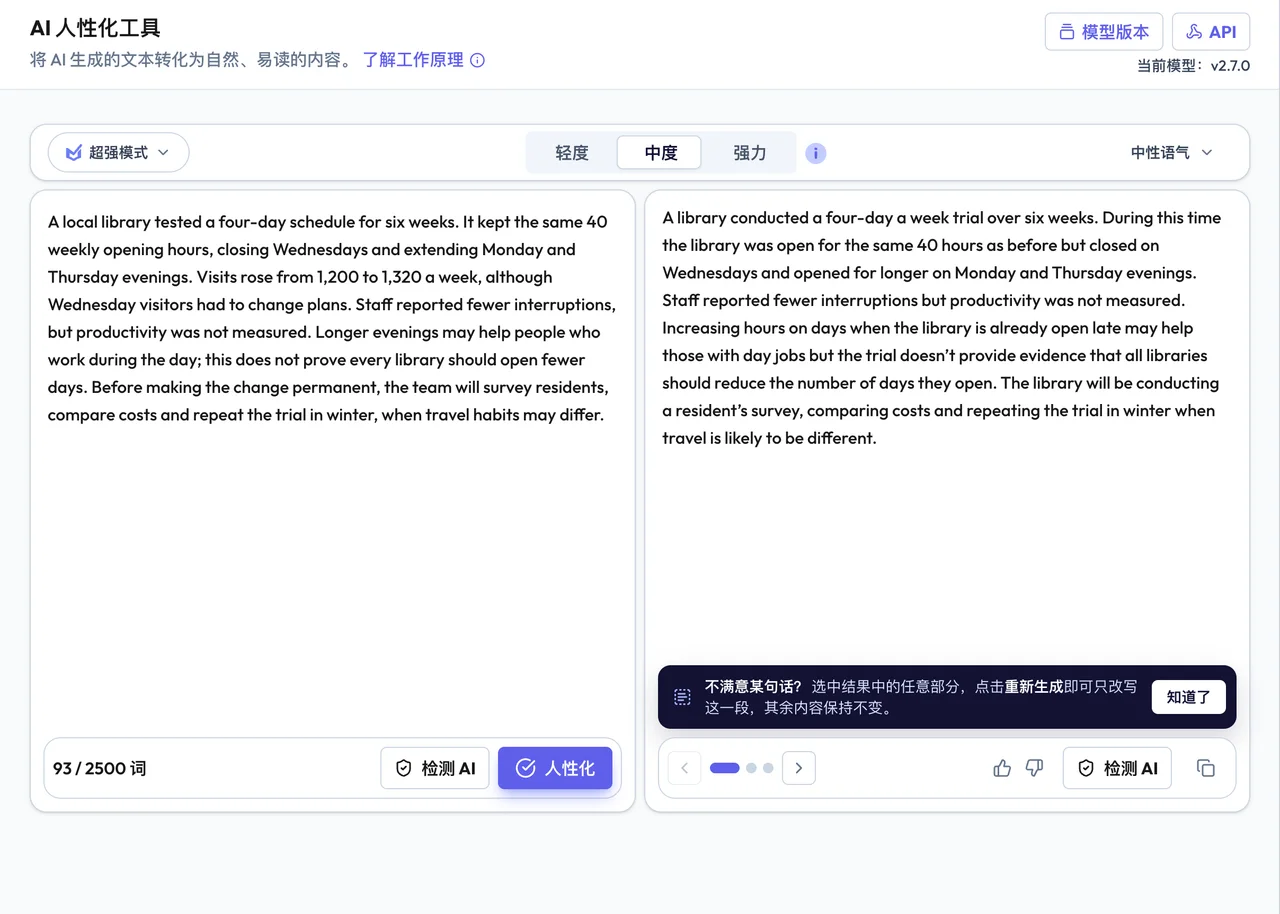Click the thumbs-up icon

1002,768
